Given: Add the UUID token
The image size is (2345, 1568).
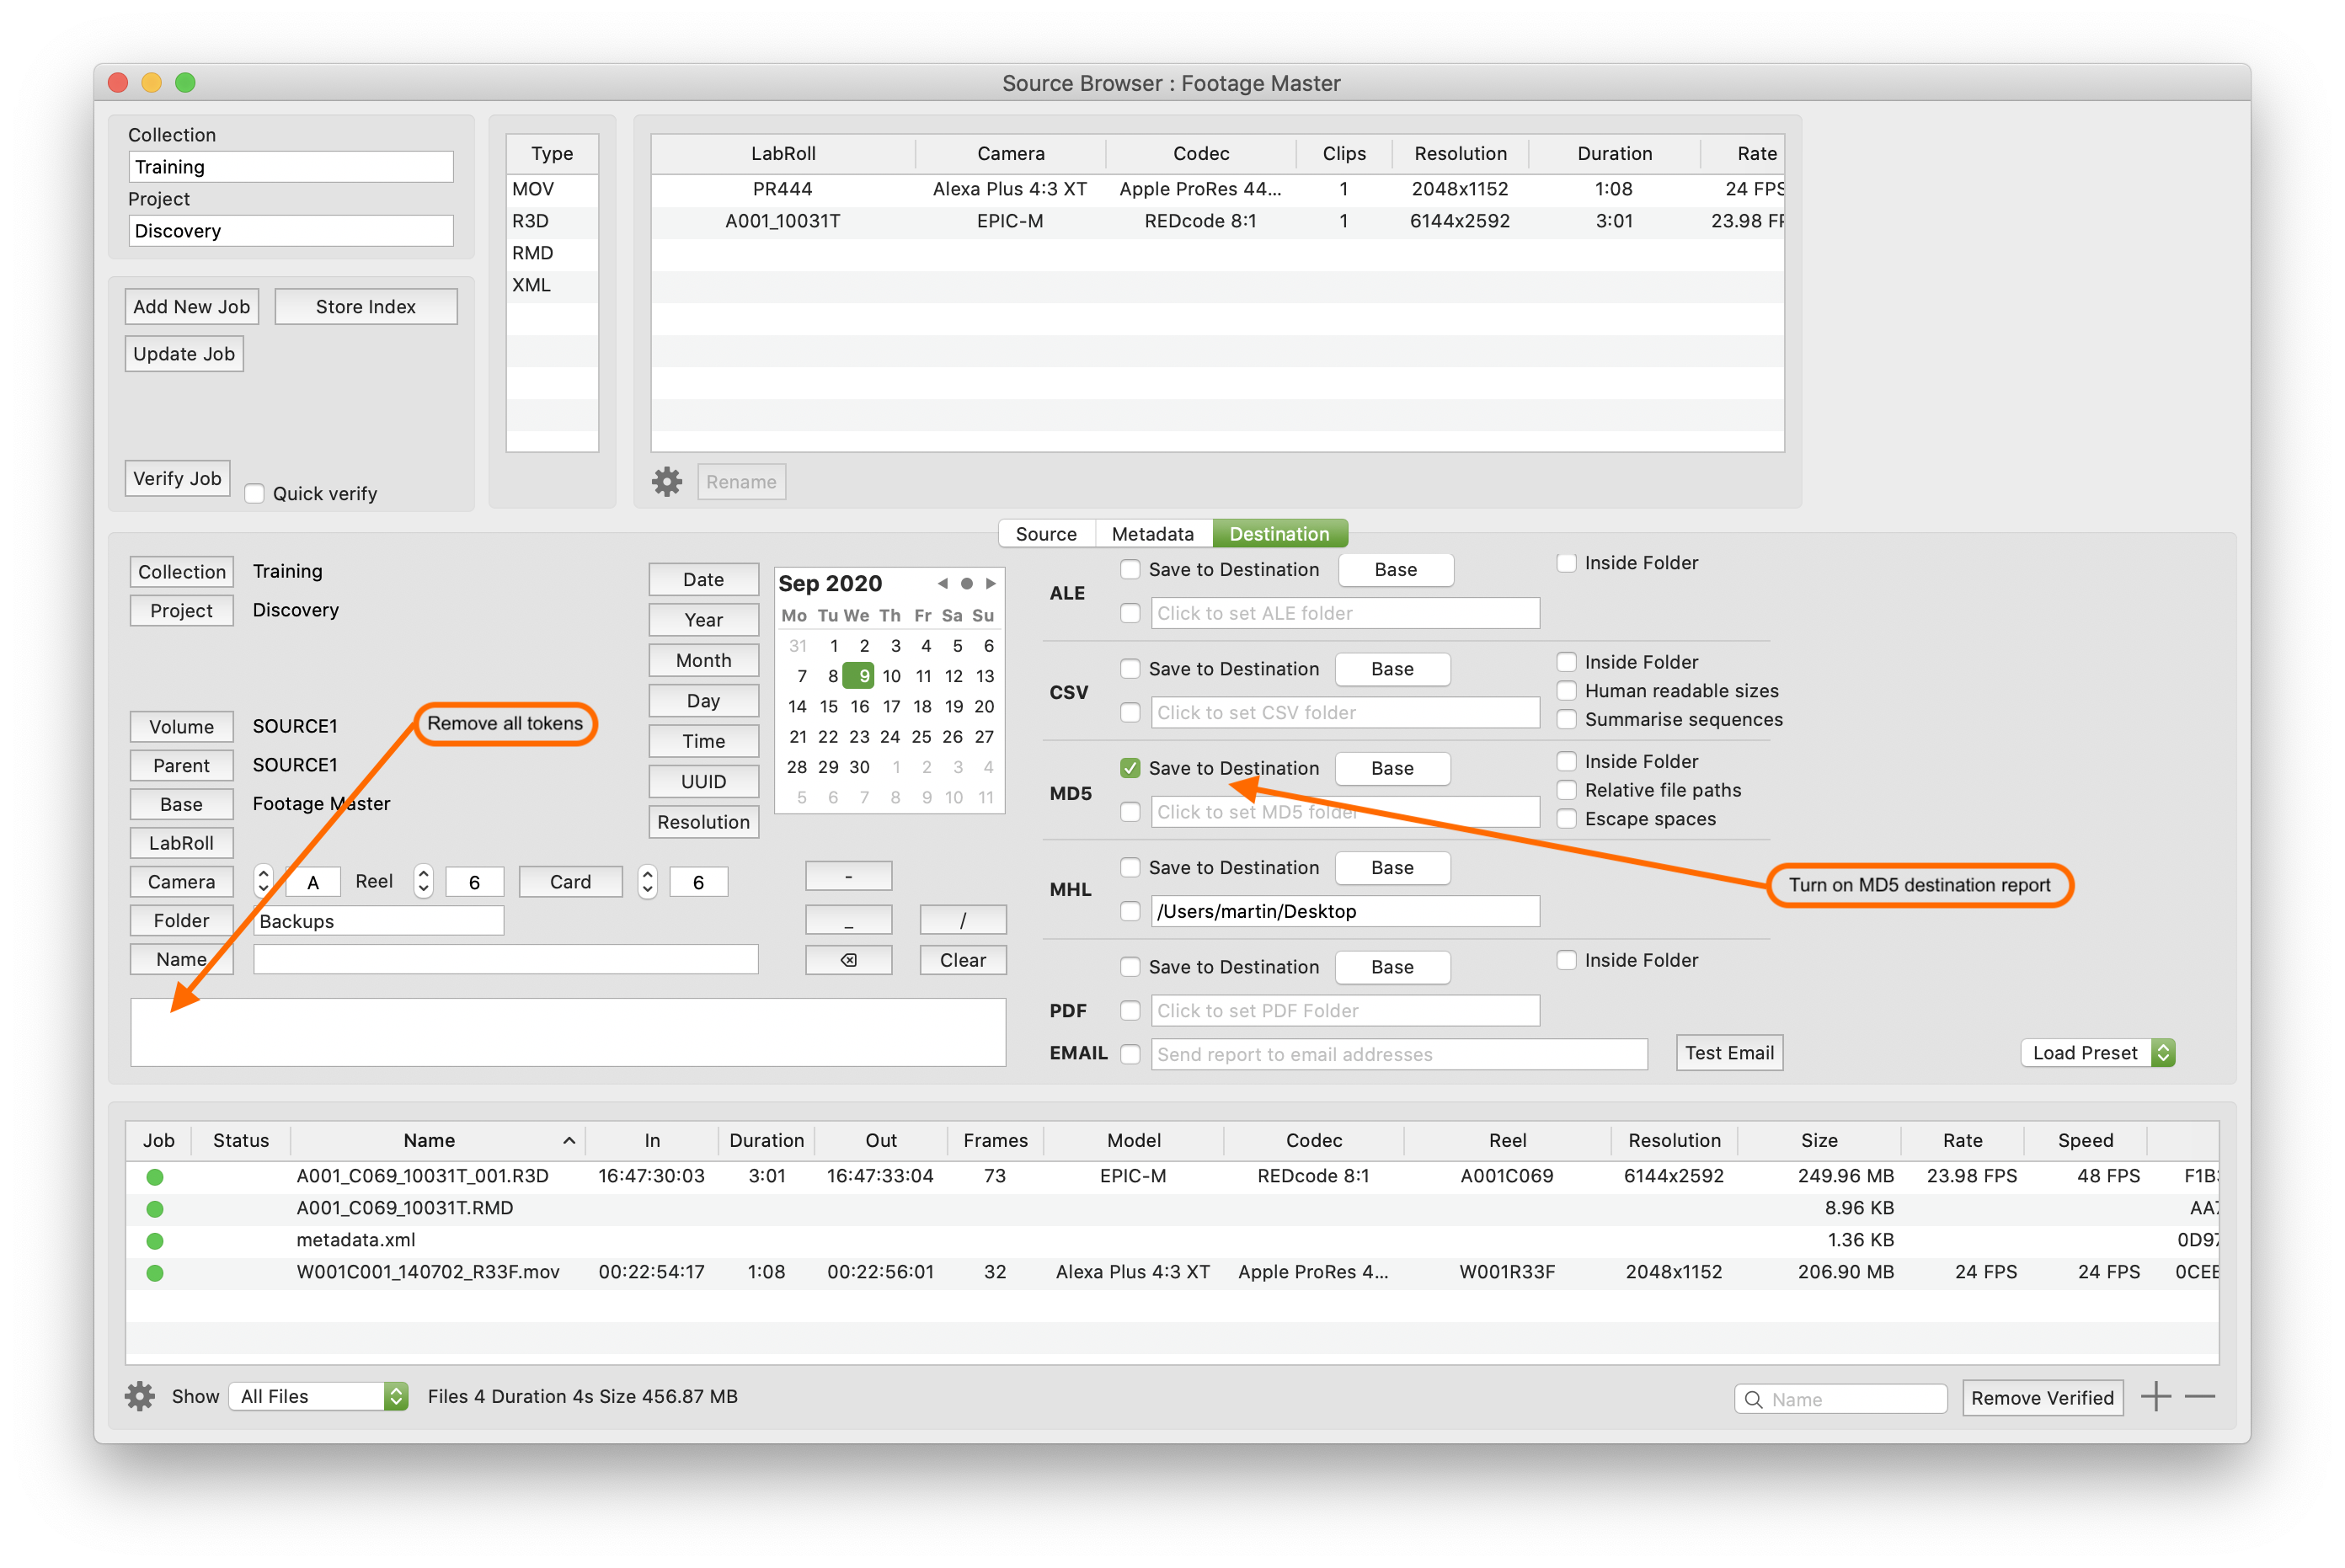Looking at the screenshot, I should (x=704, y=782).
